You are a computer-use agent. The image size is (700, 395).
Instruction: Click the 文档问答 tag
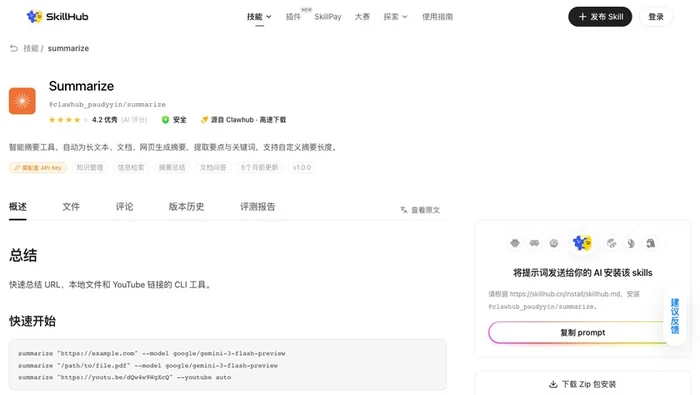(213, 168)
